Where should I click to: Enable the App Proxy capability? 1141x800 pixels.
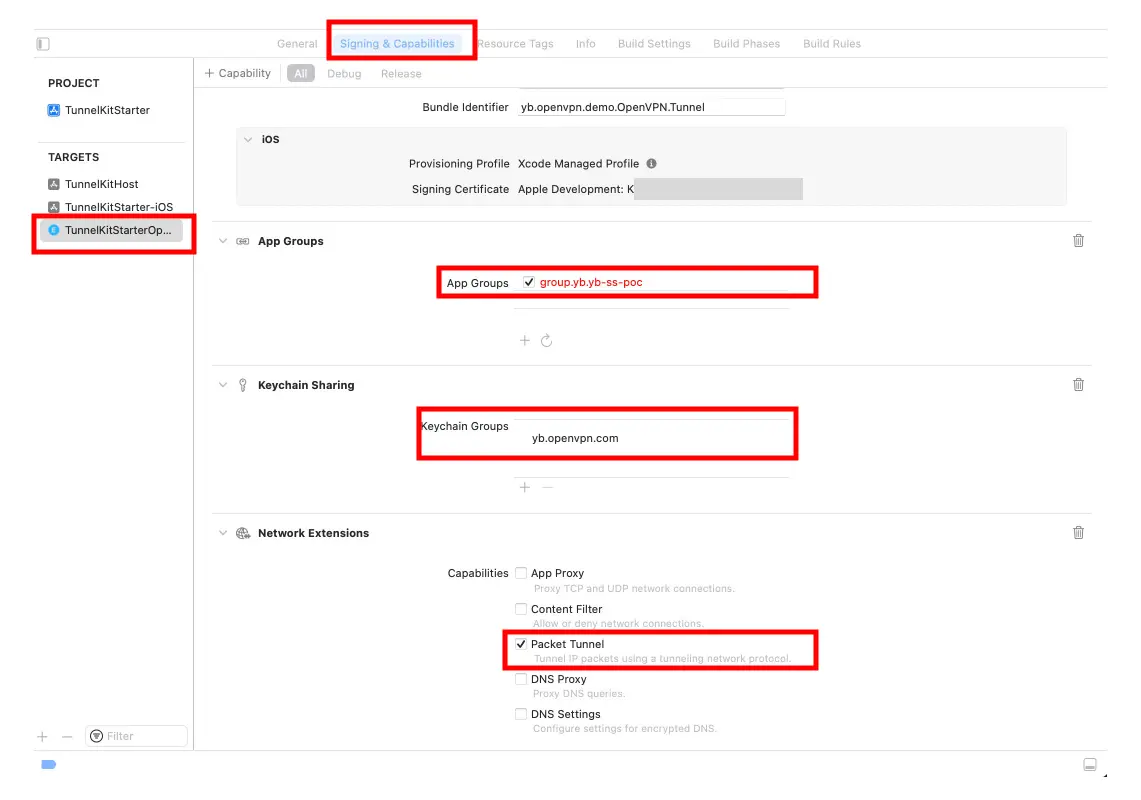click(x=521, y=574)
